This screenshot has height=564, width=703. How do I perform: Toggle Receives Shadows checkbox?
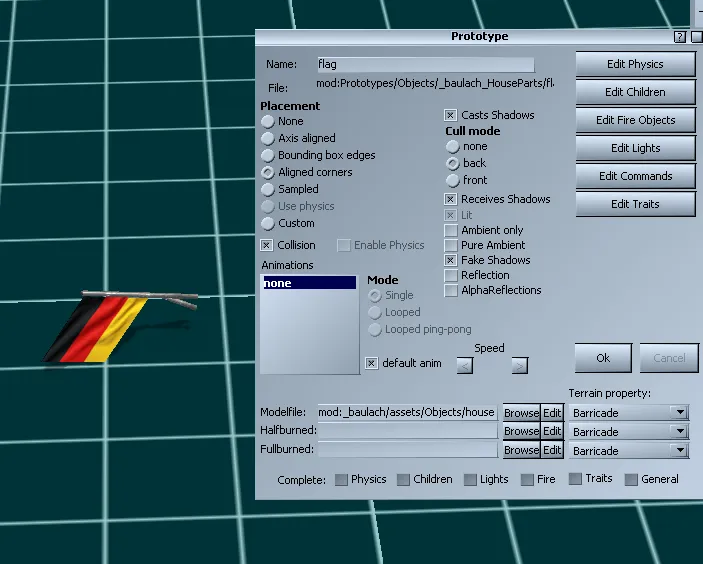tap(451, 199)
